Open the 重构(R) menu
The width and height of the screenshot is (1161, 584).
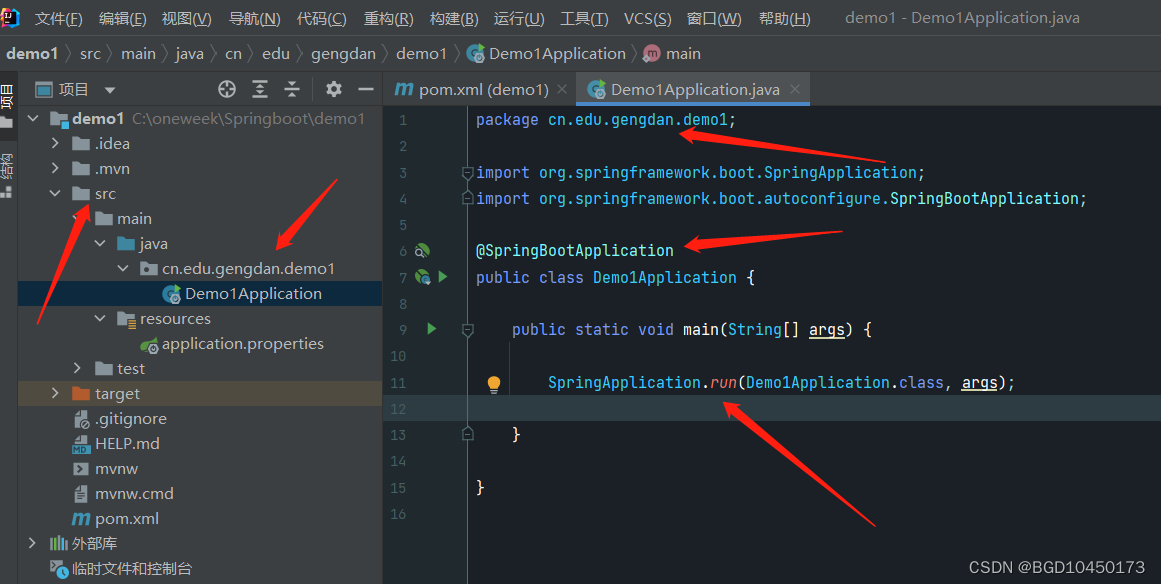pos(389,19)
